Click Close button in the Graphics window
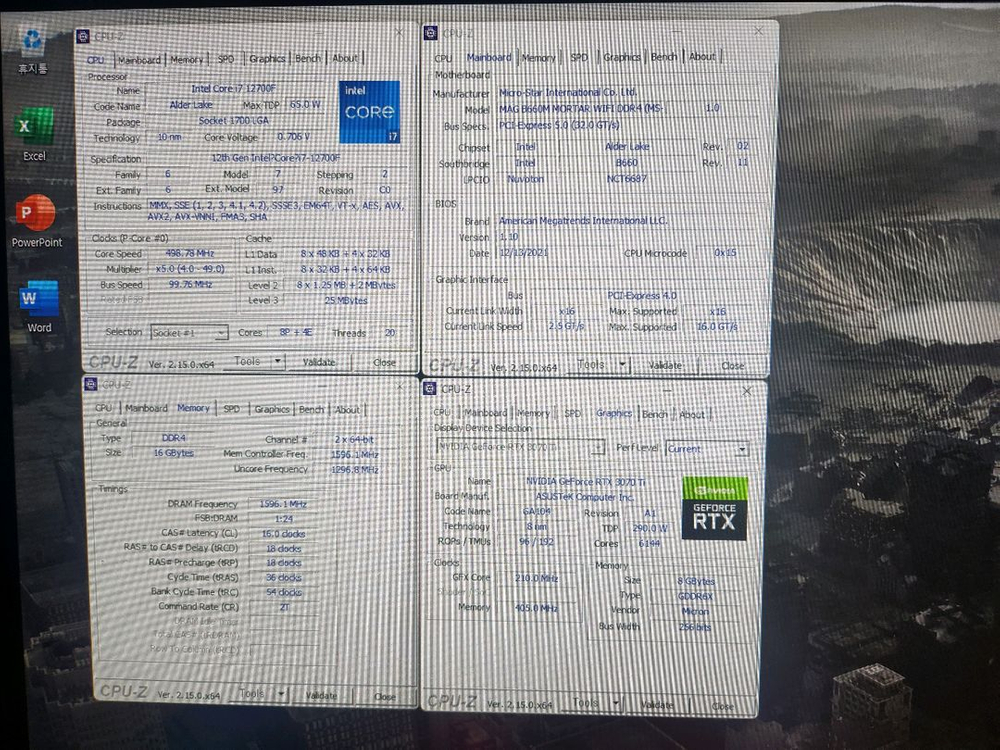This screenshot has height=750, width=1000. coord(723,706)
